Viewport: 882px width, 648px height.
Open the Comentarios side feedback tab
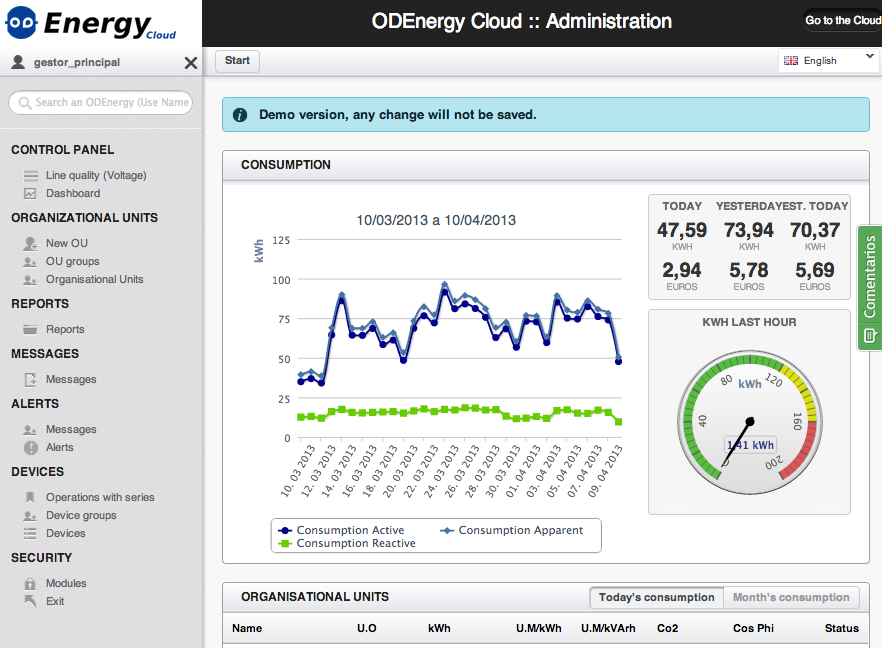869,289
